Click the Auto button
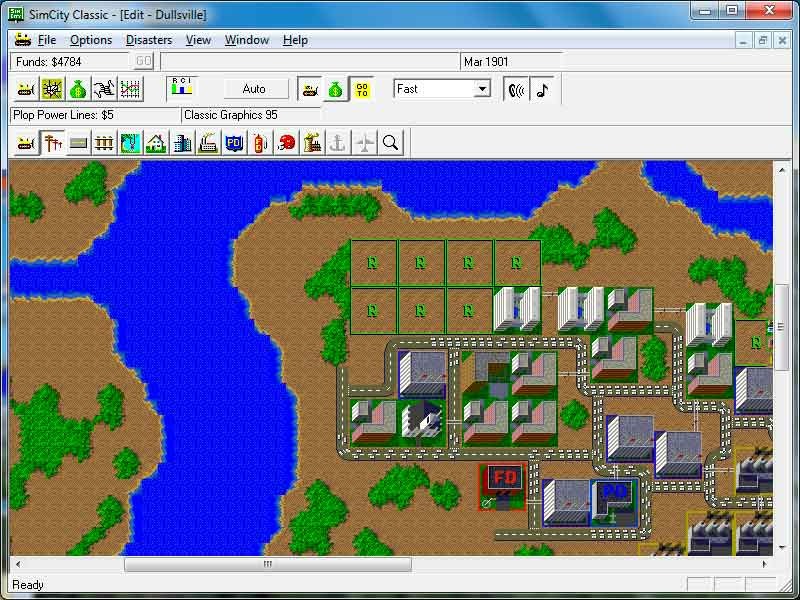Screen dimensions: 800x600 (254, 89)
